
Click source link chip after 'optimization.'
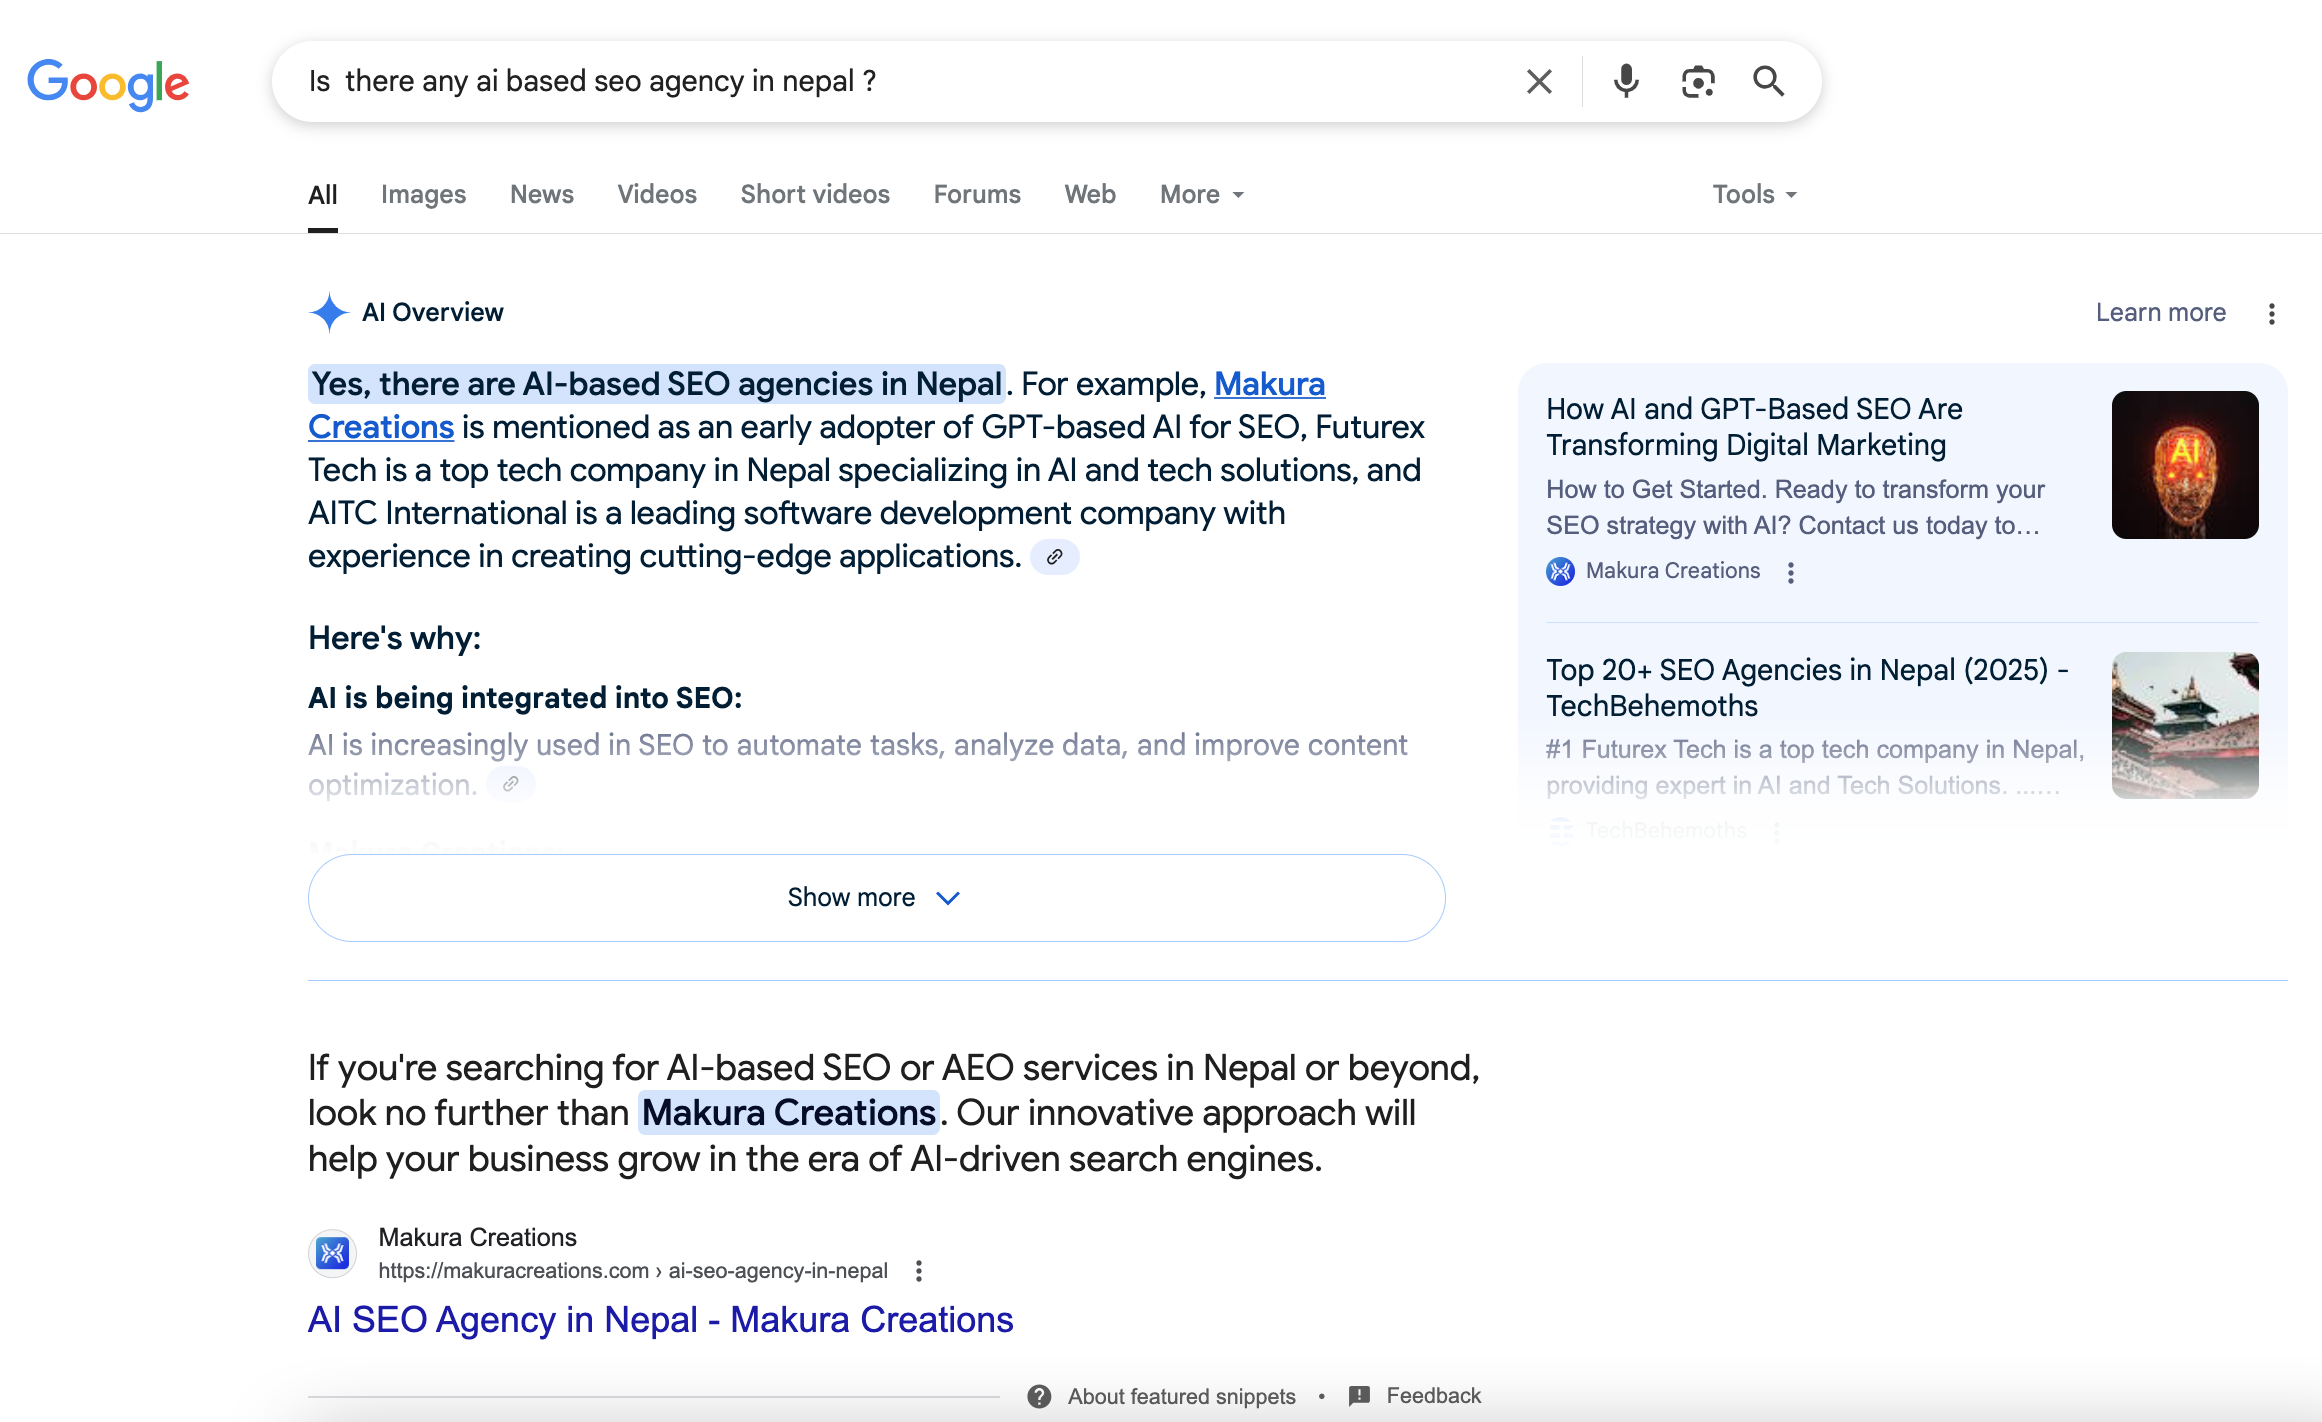pyautogui.click(x=511, y=784)
